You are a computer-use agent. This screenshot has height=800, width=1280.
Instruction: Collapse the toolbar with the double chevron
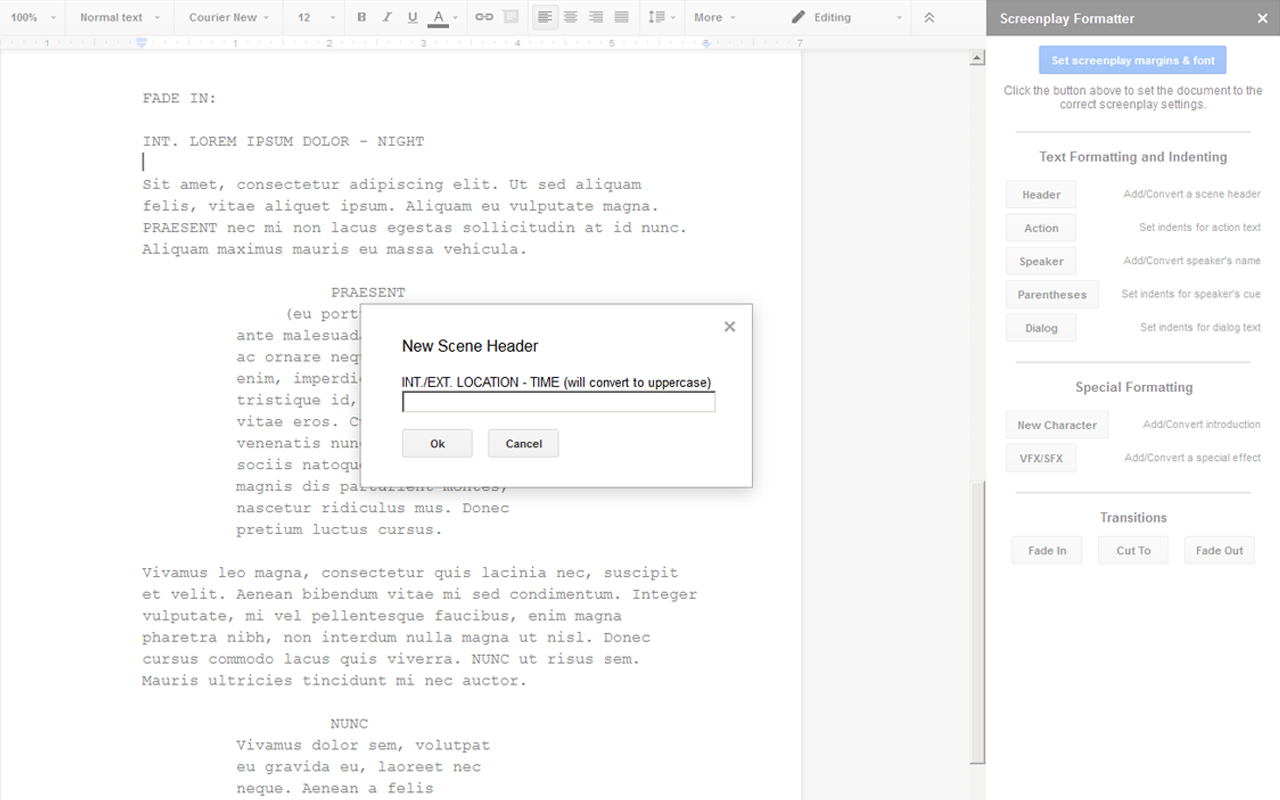929,17
